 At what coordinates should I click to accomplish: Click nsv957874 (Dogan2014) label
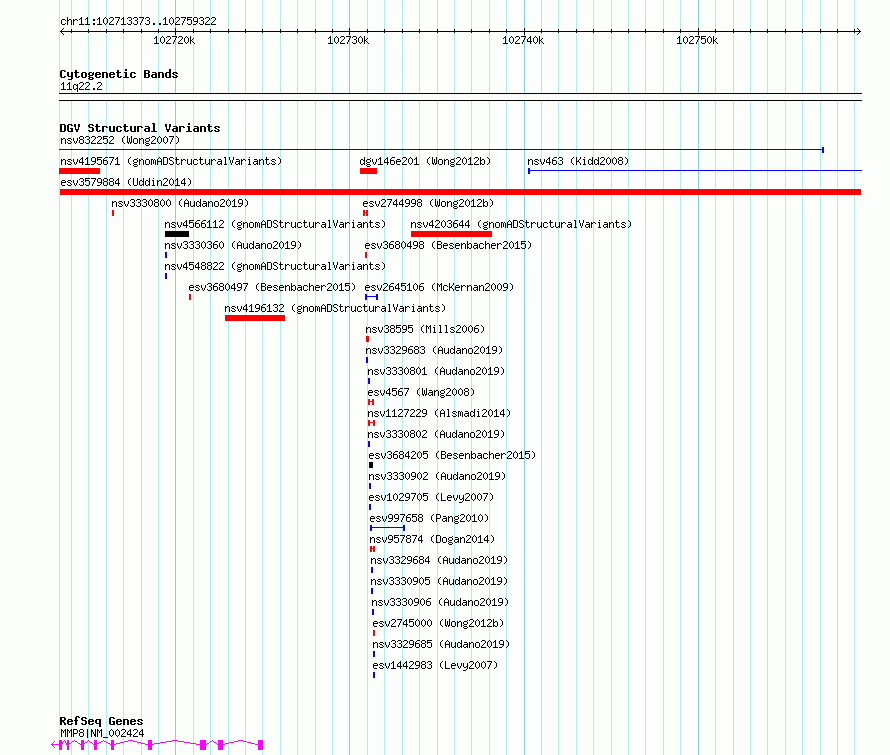coord(433,539)
